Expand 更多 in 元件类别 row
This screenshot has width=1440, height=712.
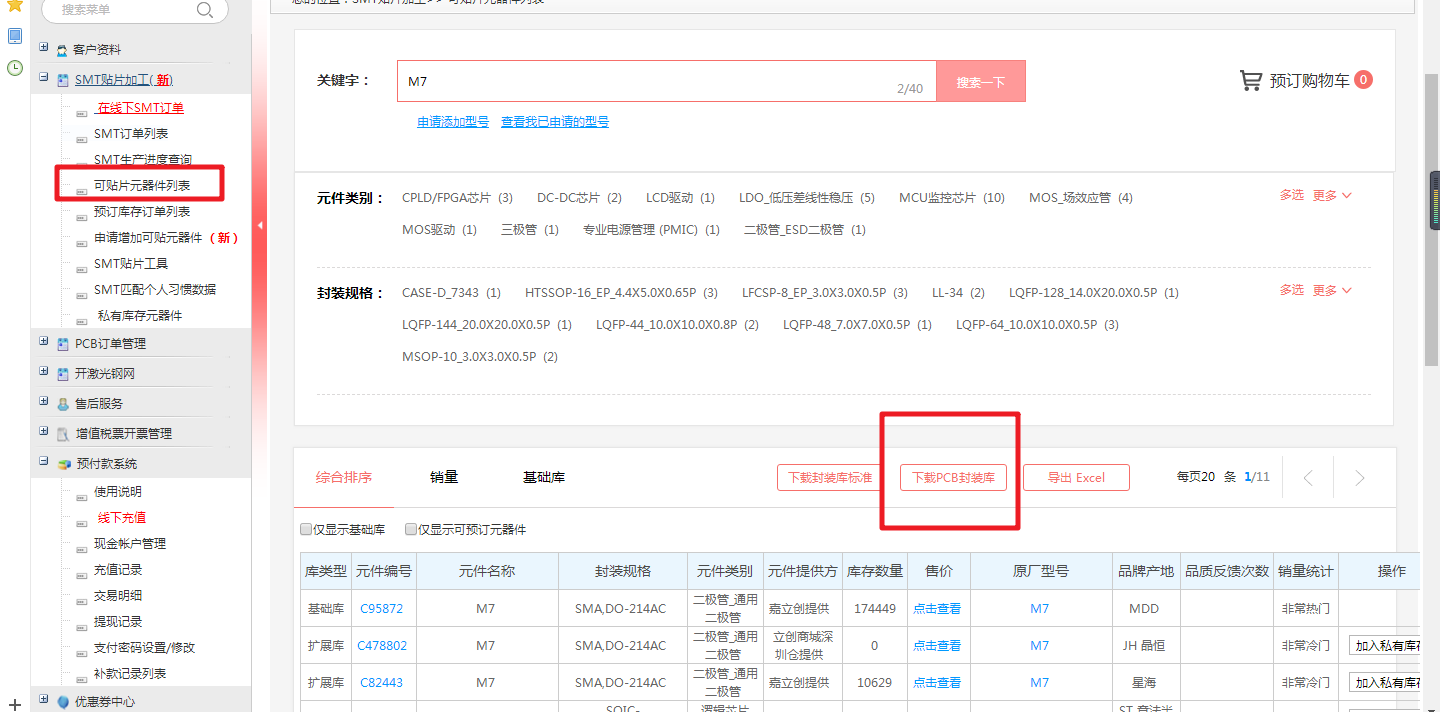pyautogui.click(x=1332, y=196)
